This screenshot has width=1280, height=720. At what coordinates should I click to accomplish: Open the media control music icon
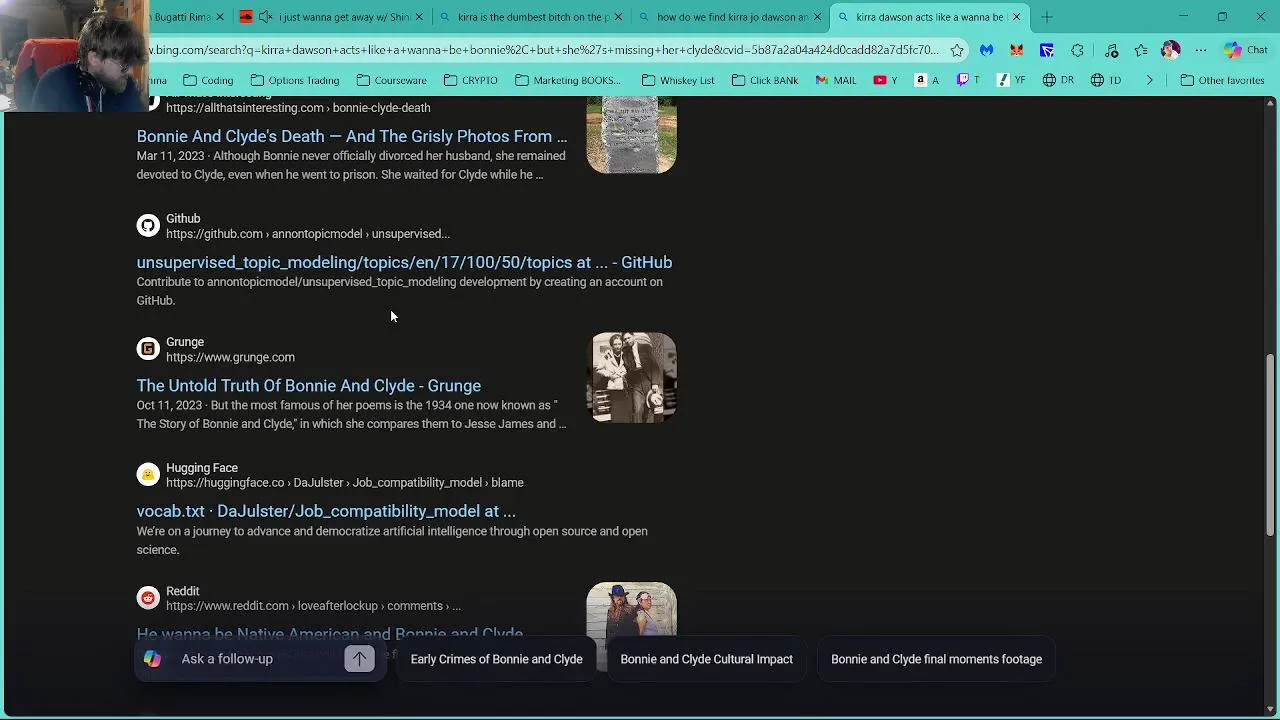coord(1111,50)
